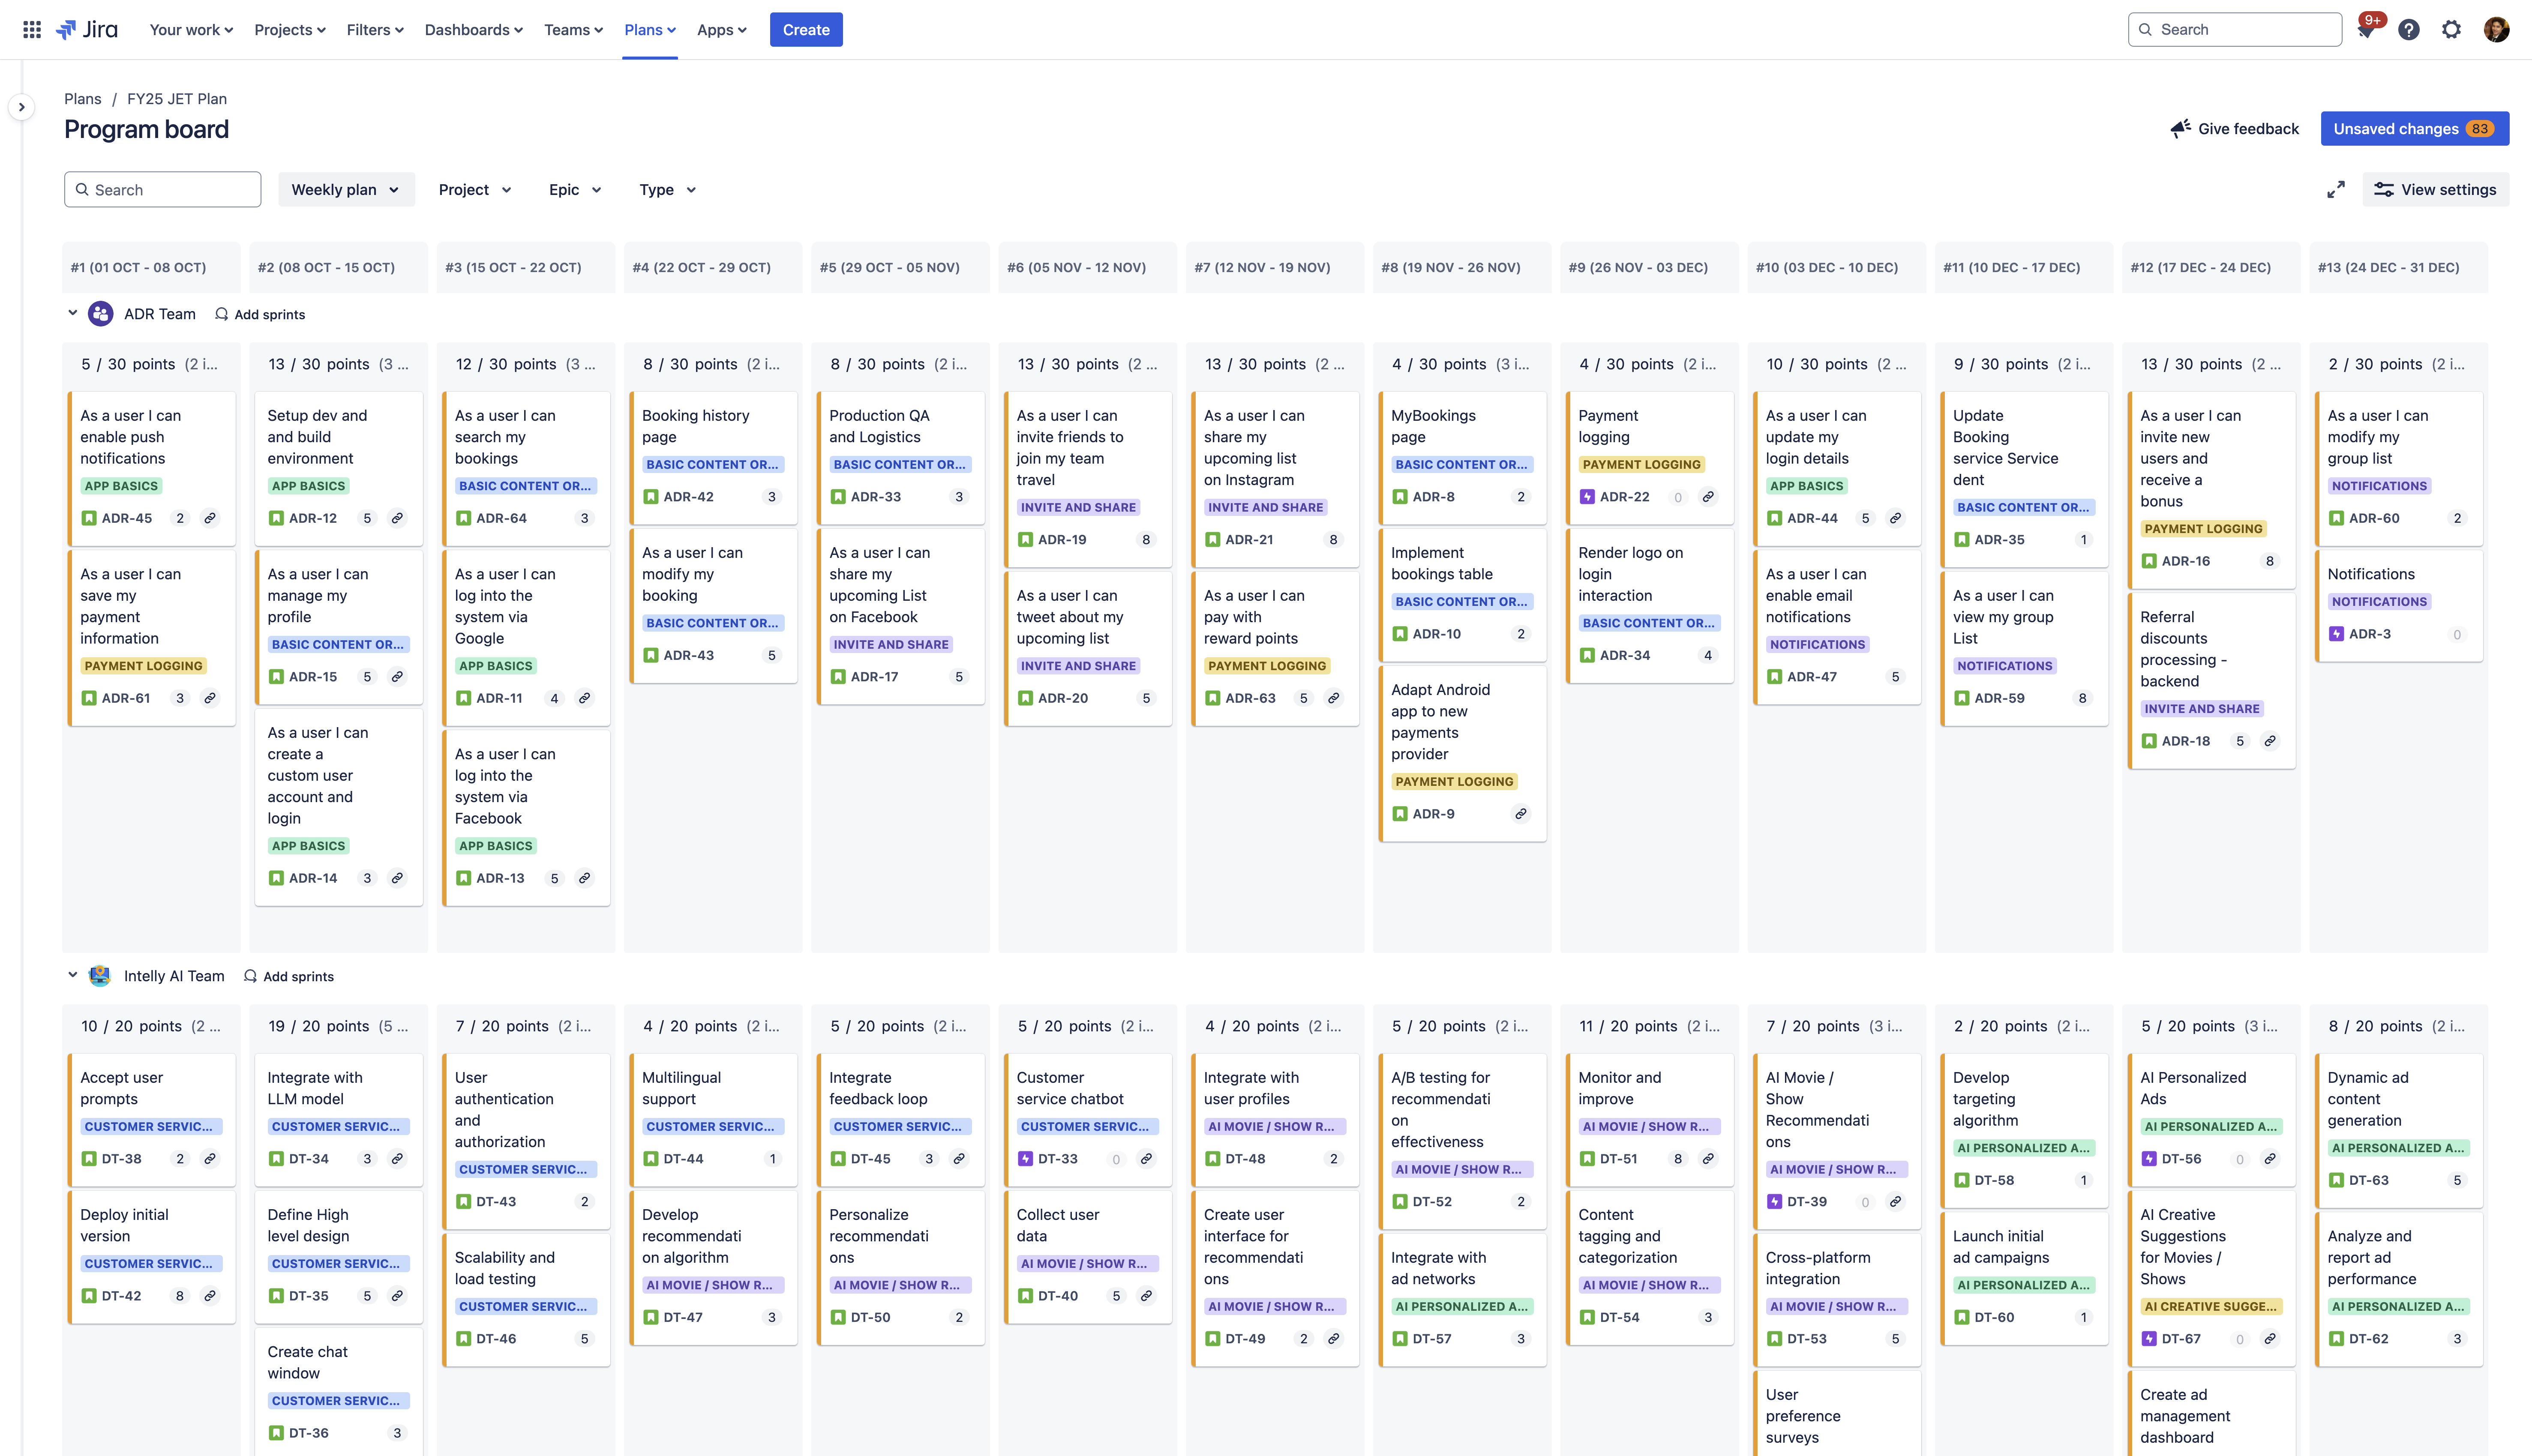Screen dimensions: 2532x1456
Task: Open the Weekly plan dropdown
Action: tap(346, 190)
